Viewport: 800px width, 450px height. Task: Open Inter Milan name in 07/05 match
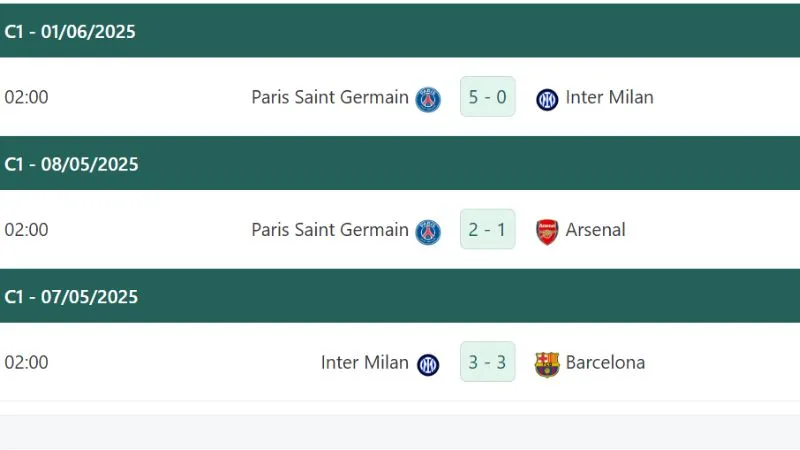click(x=365, y=362)
